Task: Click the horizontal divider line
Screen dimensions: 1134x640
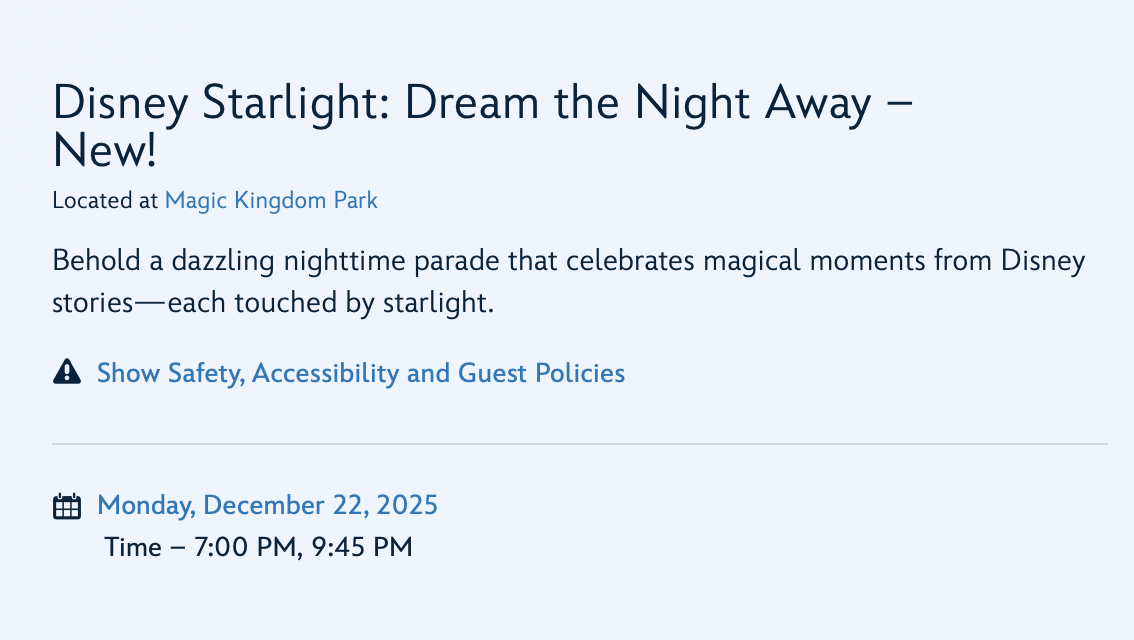Action: point(580,443)
